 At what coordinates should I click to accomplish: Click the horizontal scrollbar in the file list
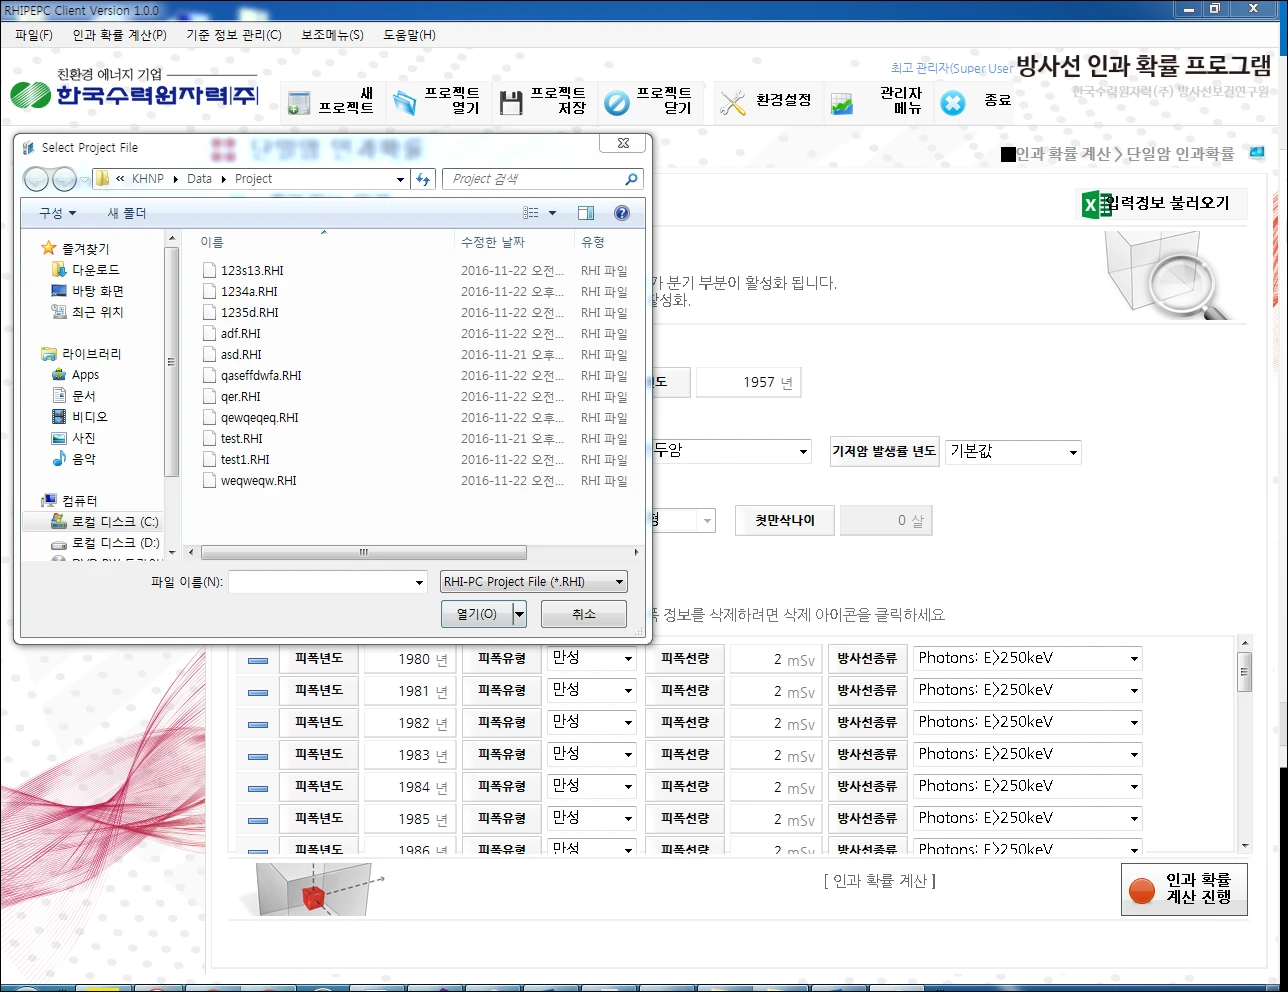pyautogui.click(x=364, y=552)
